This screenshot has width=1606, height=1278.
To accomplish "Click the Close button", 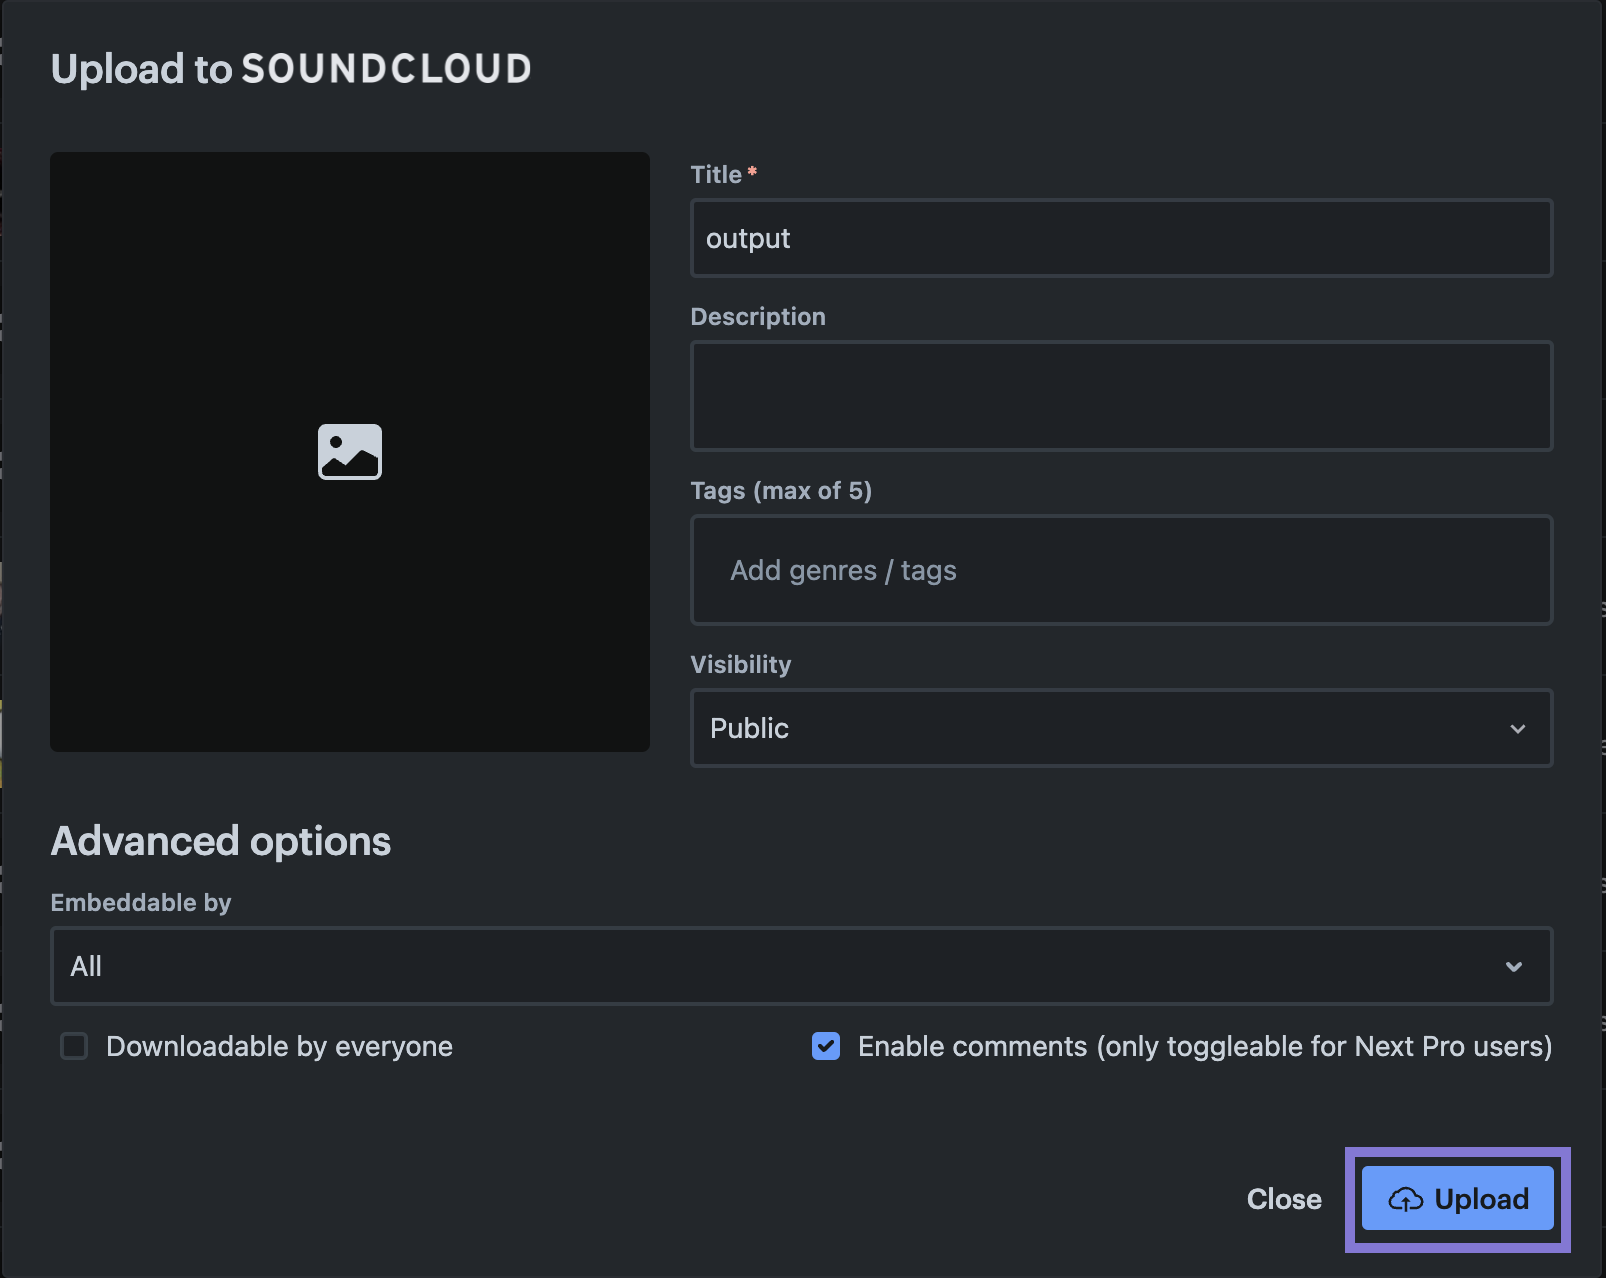I will coord(1284,1199).
